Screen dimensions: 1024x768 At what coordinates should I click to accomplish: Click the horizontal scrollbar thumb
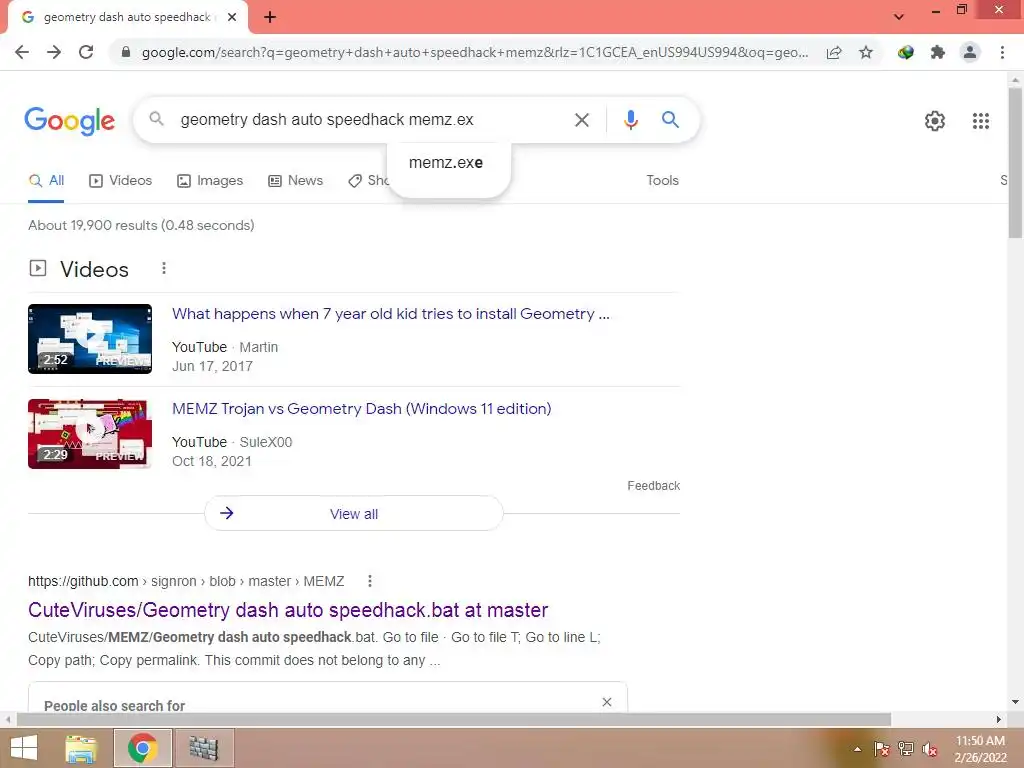(x=454, y=720)
